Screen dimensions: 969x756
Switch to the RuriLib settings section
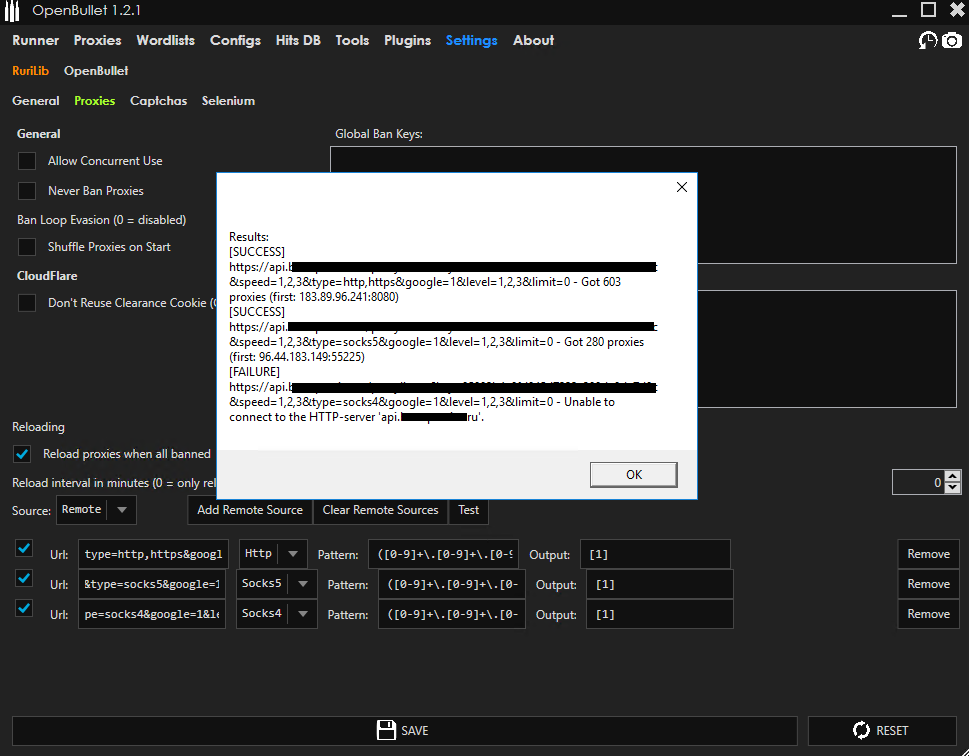[30, 70]
